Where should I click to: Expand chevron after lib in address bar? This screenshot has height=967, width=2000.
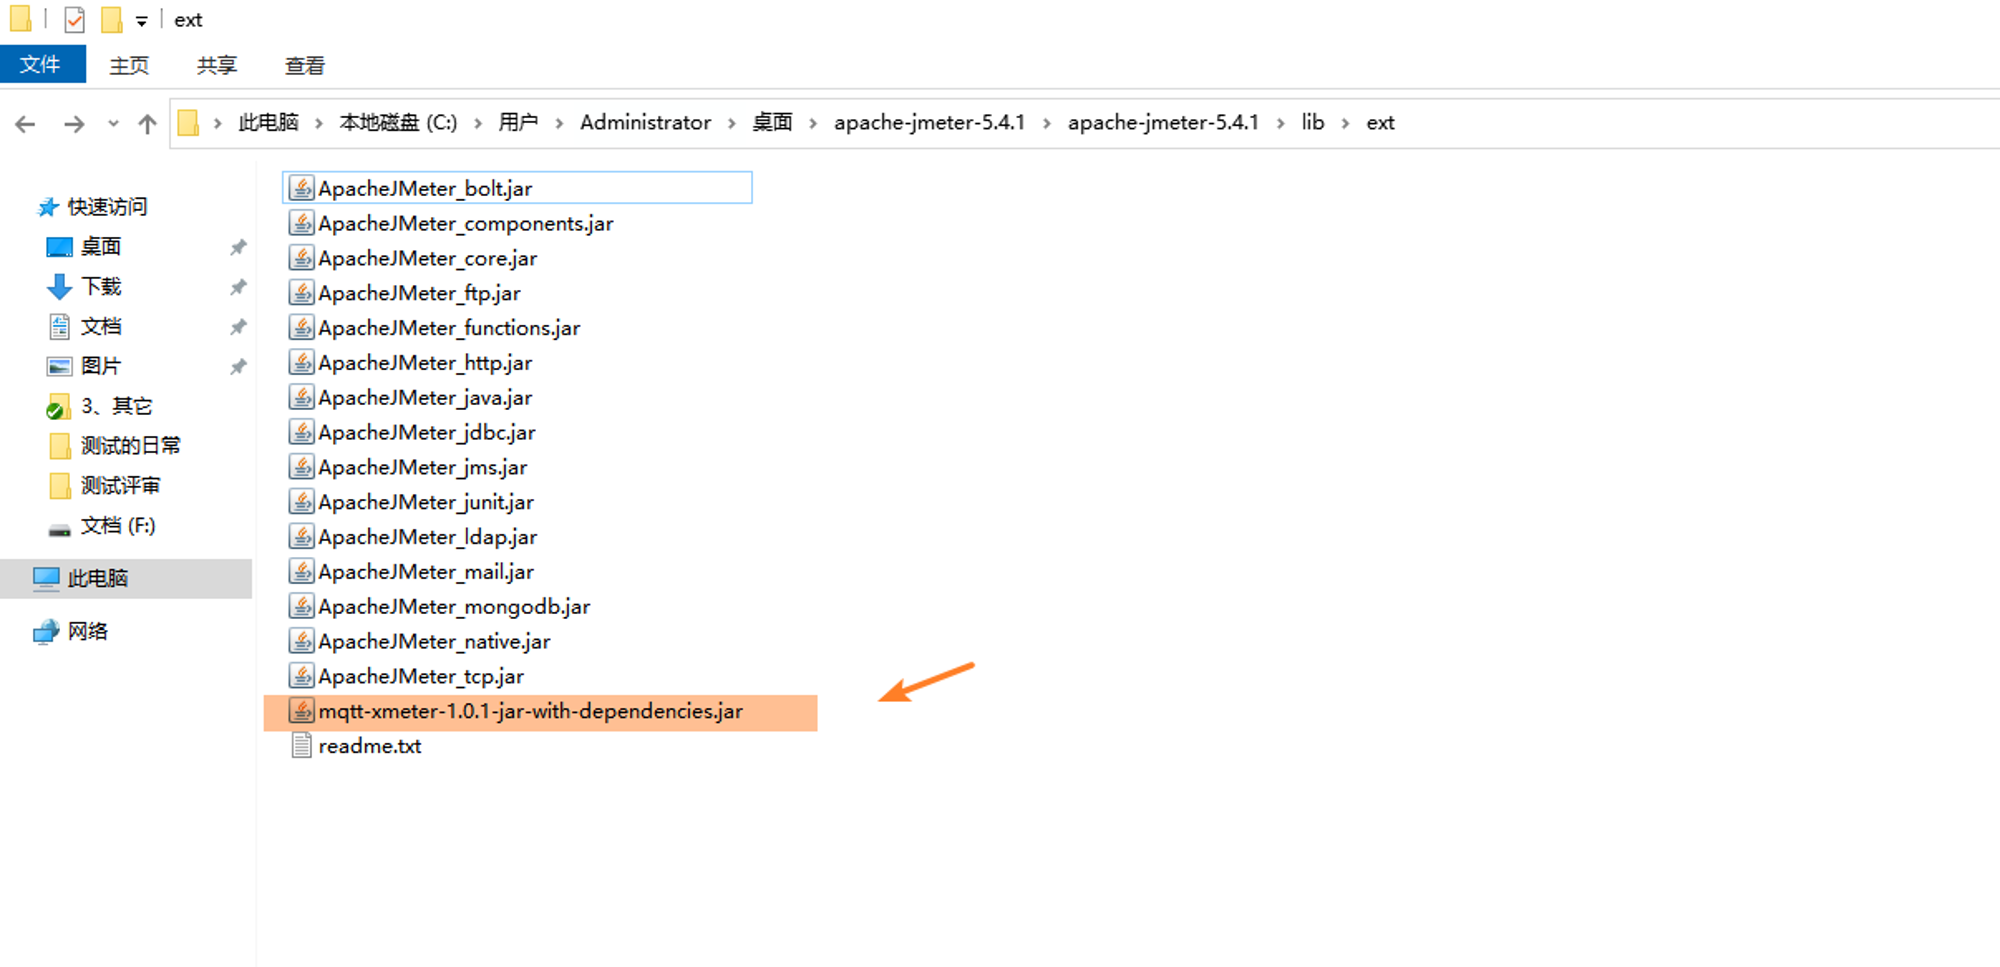(x=1345, y=123)
